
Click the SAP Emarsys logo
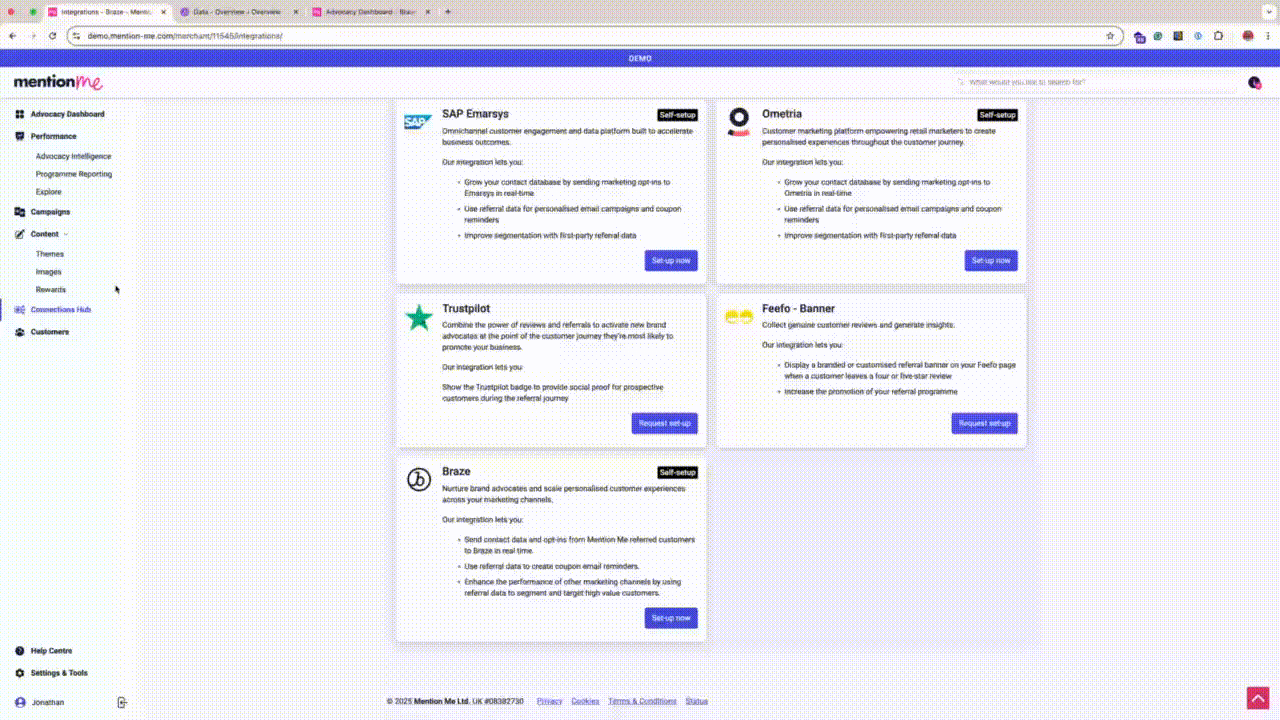pyautogui.click(x=417, y=122)
